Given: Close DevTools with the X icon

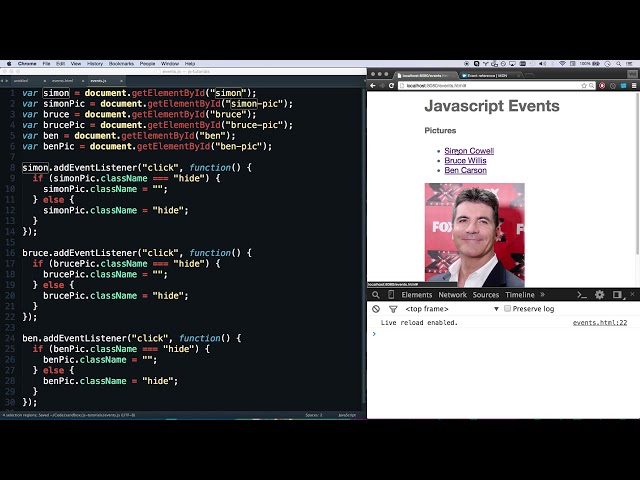Looking at the screenshot, I should 632,294.
